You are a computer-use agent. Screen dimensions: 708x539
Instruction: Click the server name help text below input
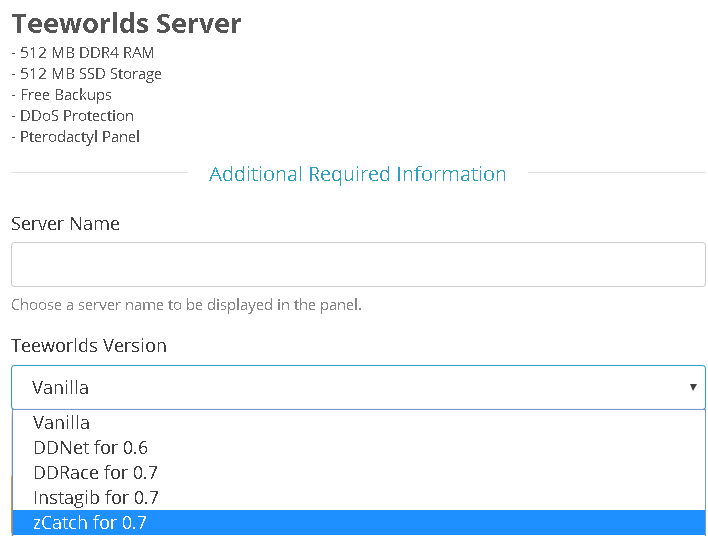point(186,305)
